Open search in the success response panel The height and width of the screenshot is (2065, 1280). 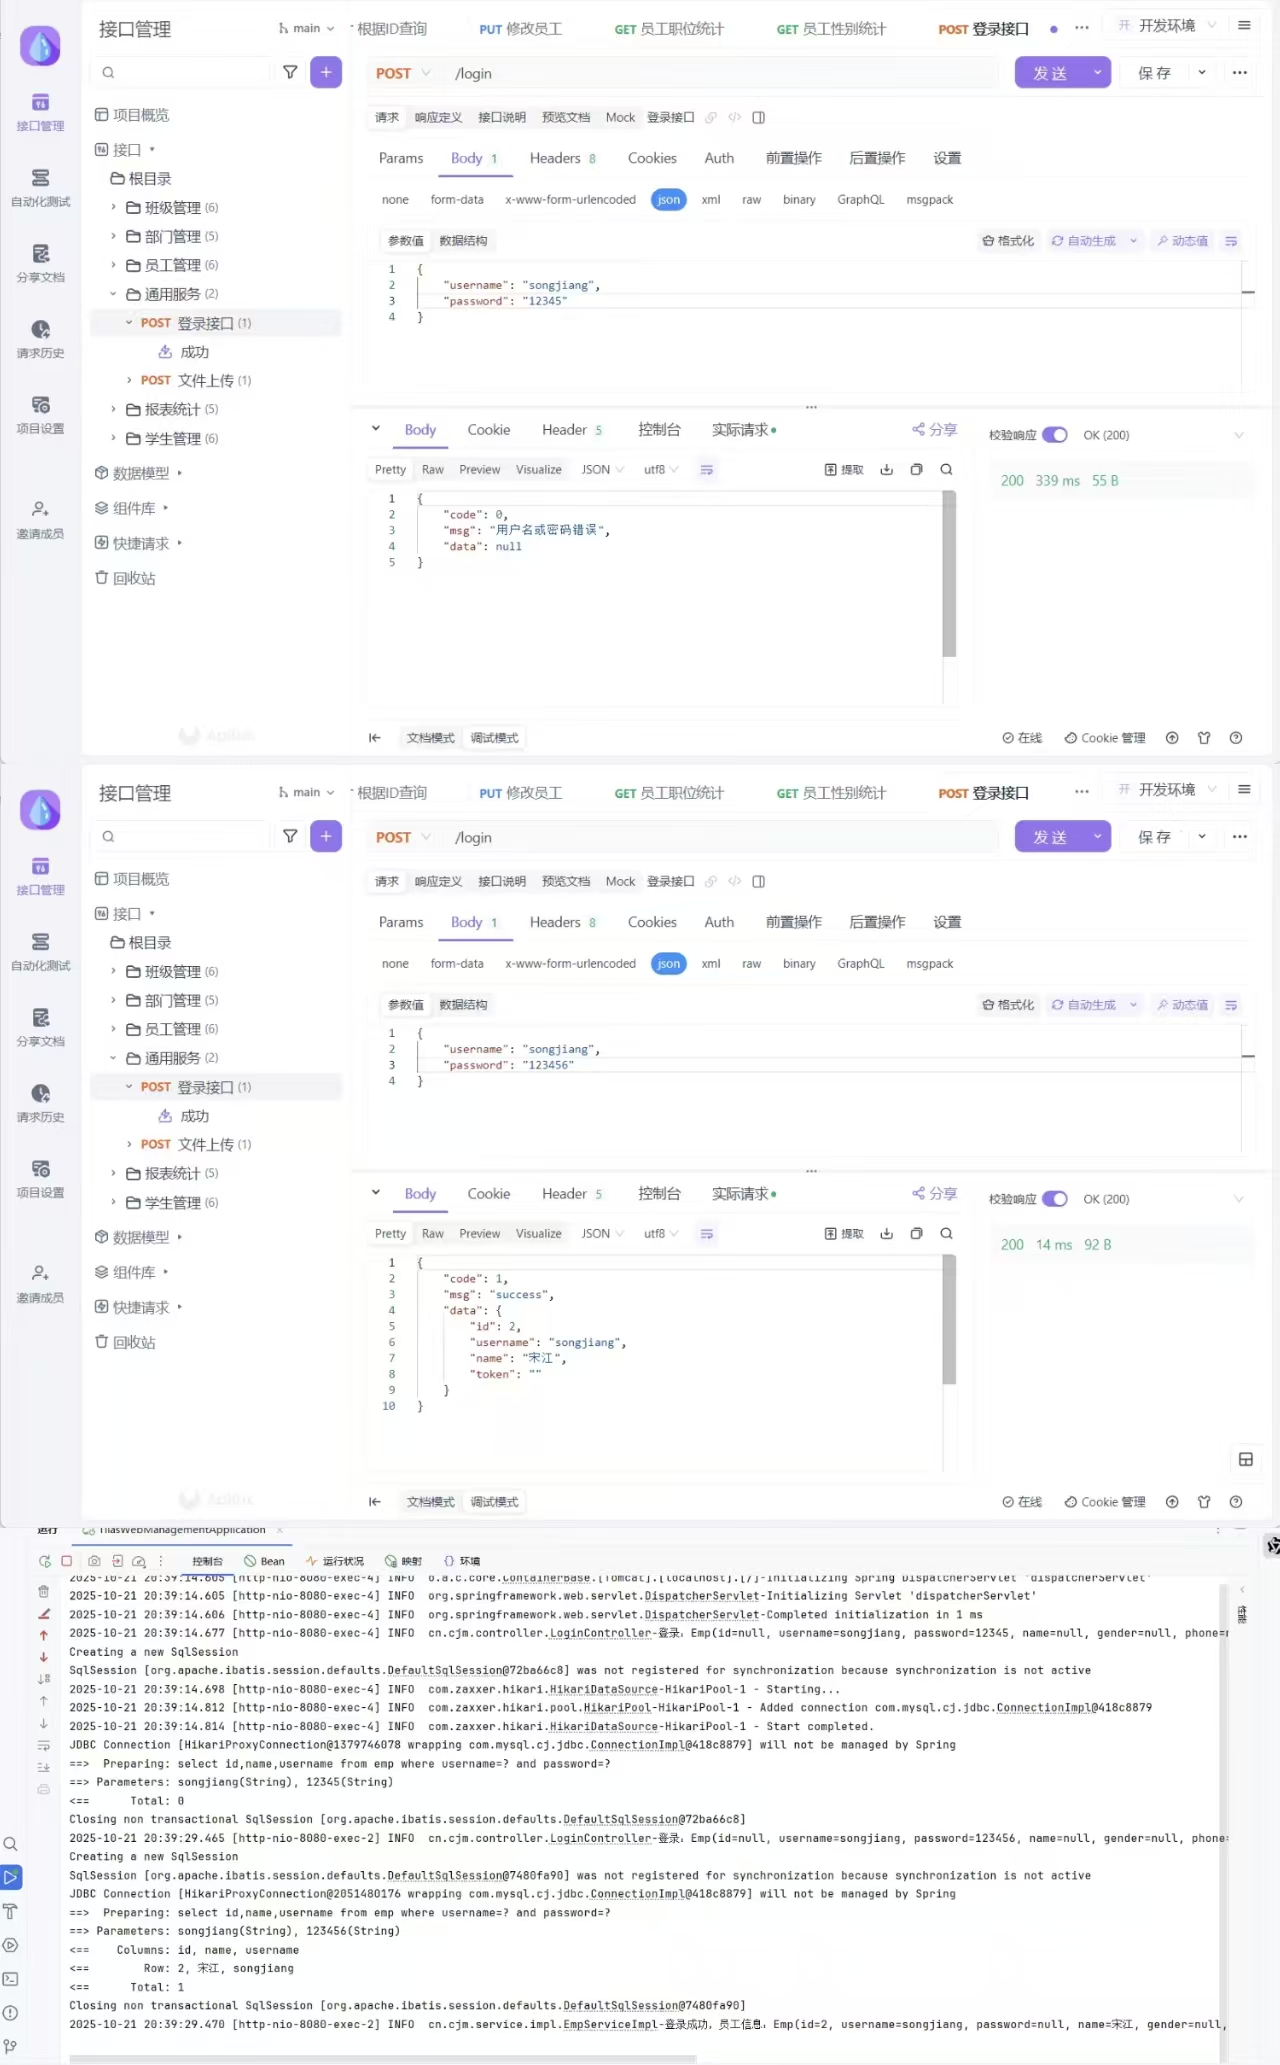(946, 1234)
